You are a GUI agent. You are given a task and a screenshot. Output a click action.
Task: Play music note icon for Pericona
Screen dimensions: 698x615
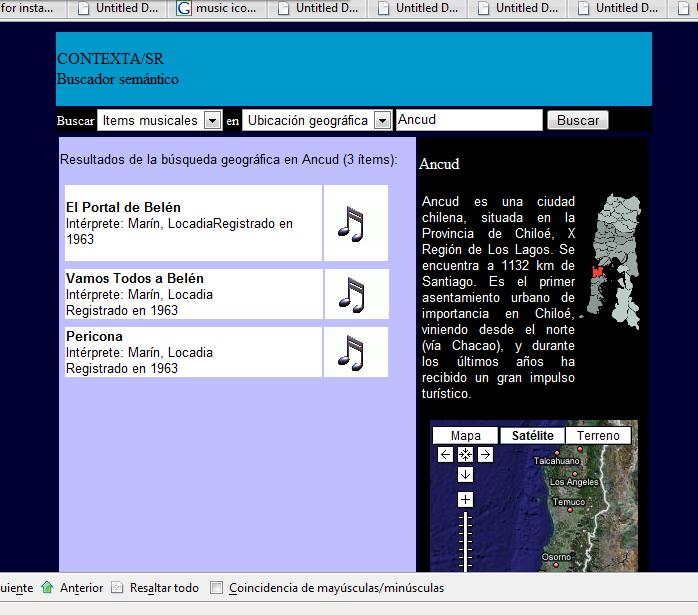[351, 353]
